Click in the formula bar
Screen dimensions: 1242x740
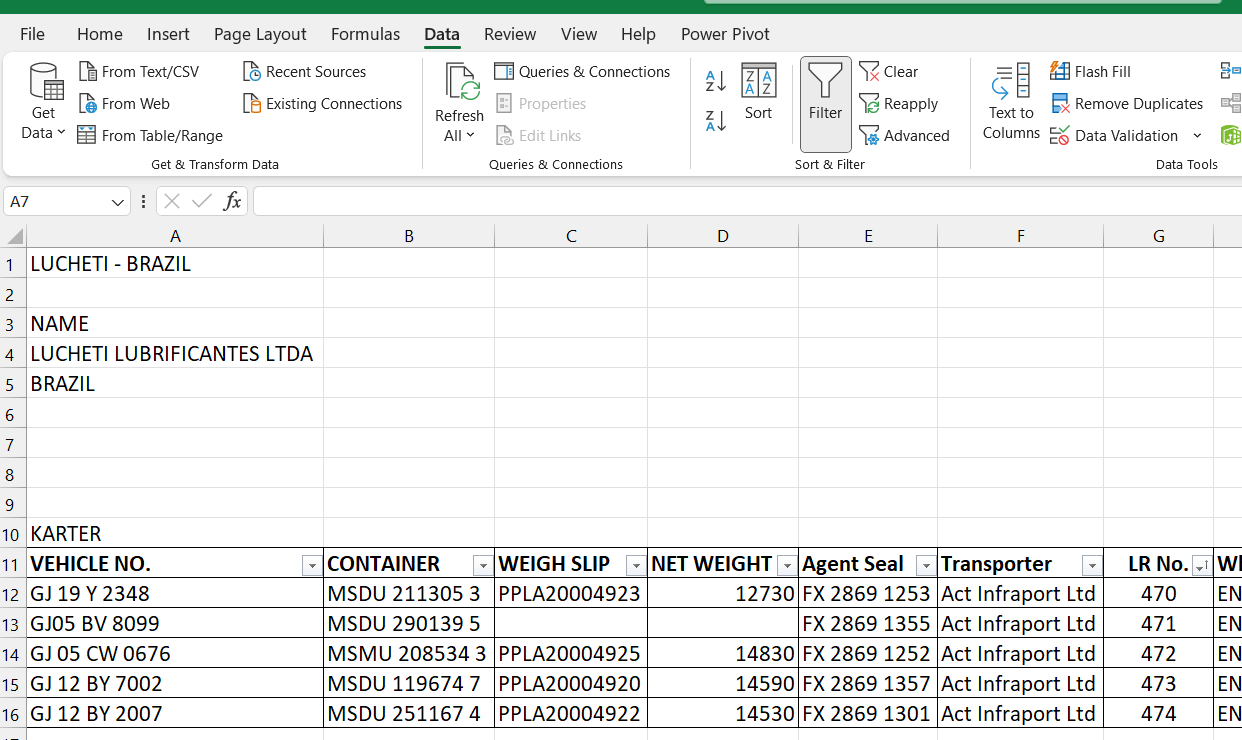click(x=747, y=202)
